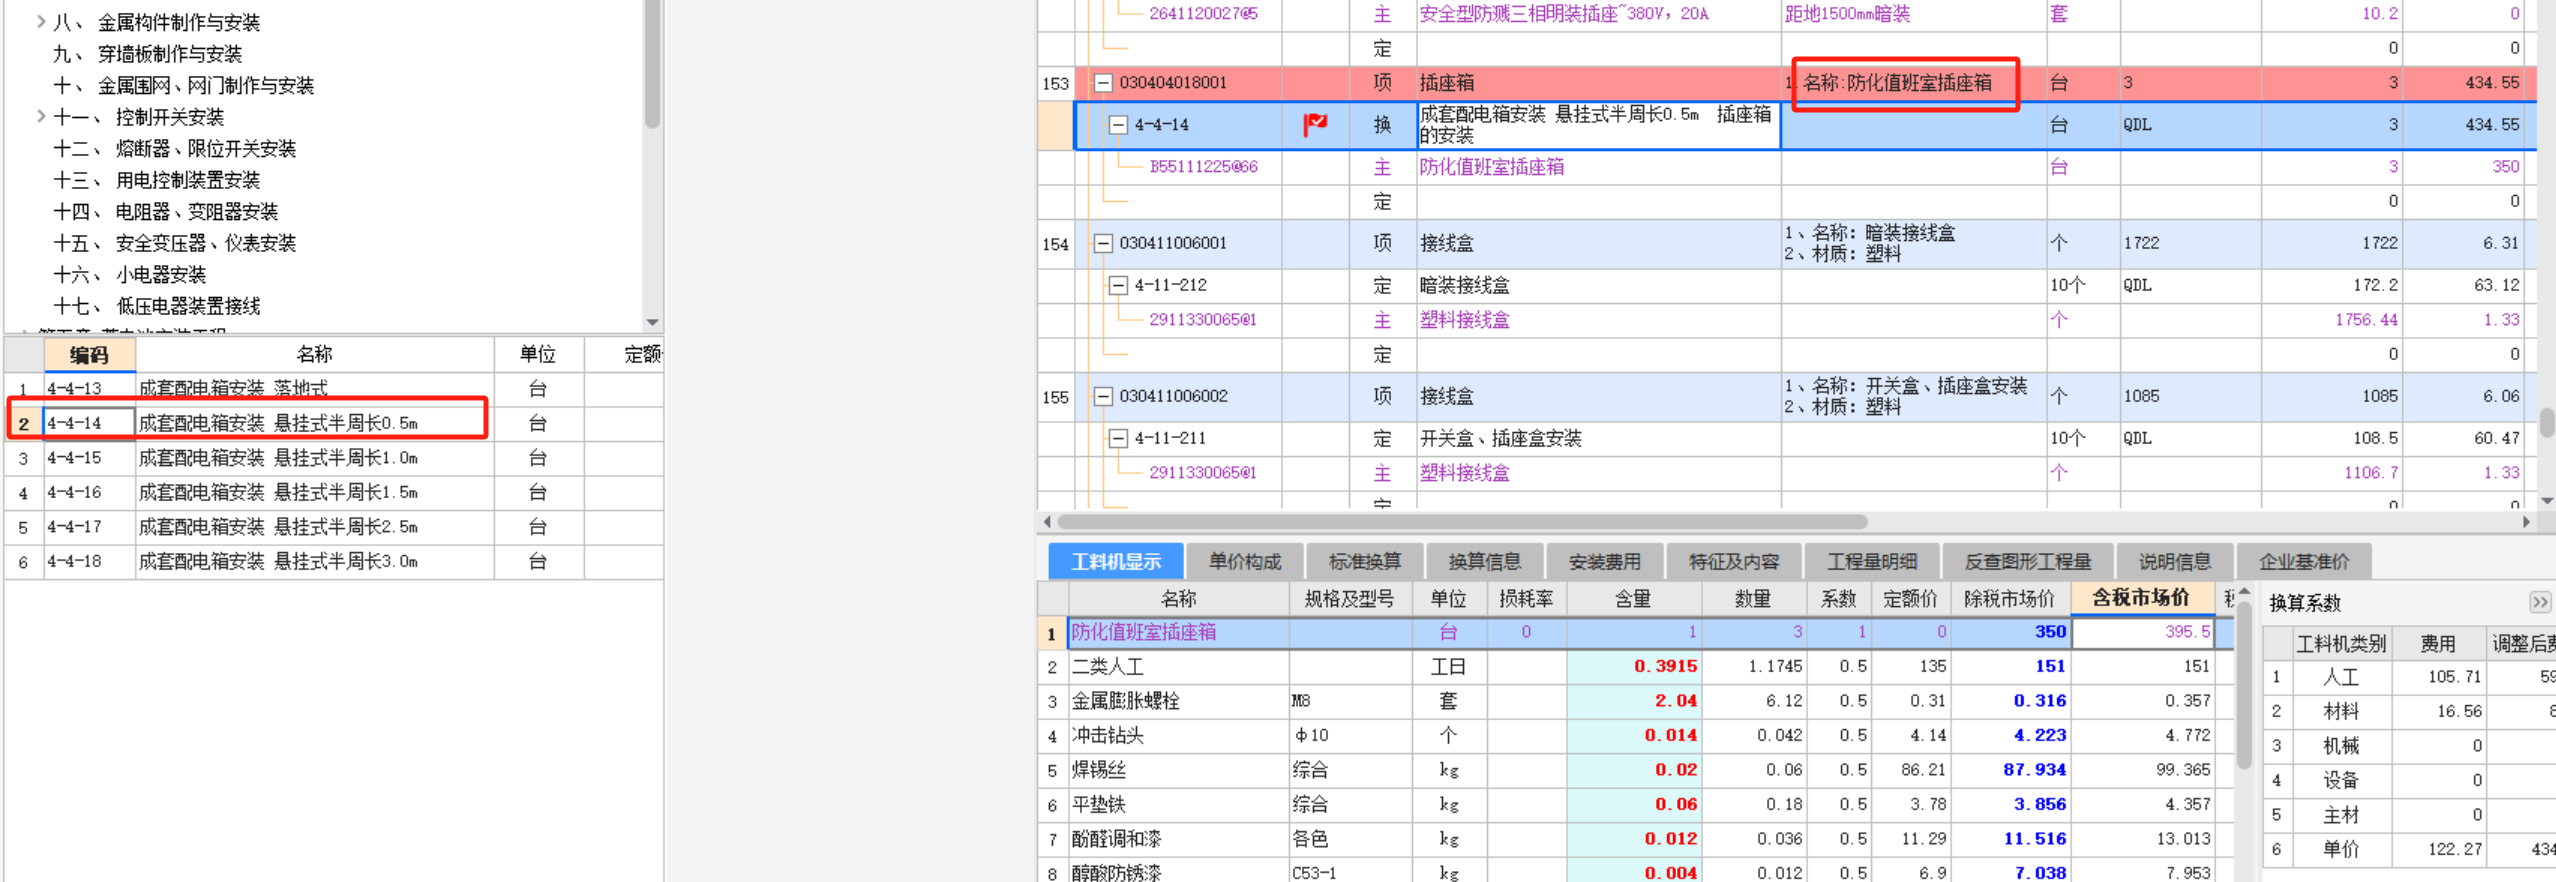The height and width of the screenshot is (882, 2556).
Task: Click the 编码 column header
Action: coord(89,354)
